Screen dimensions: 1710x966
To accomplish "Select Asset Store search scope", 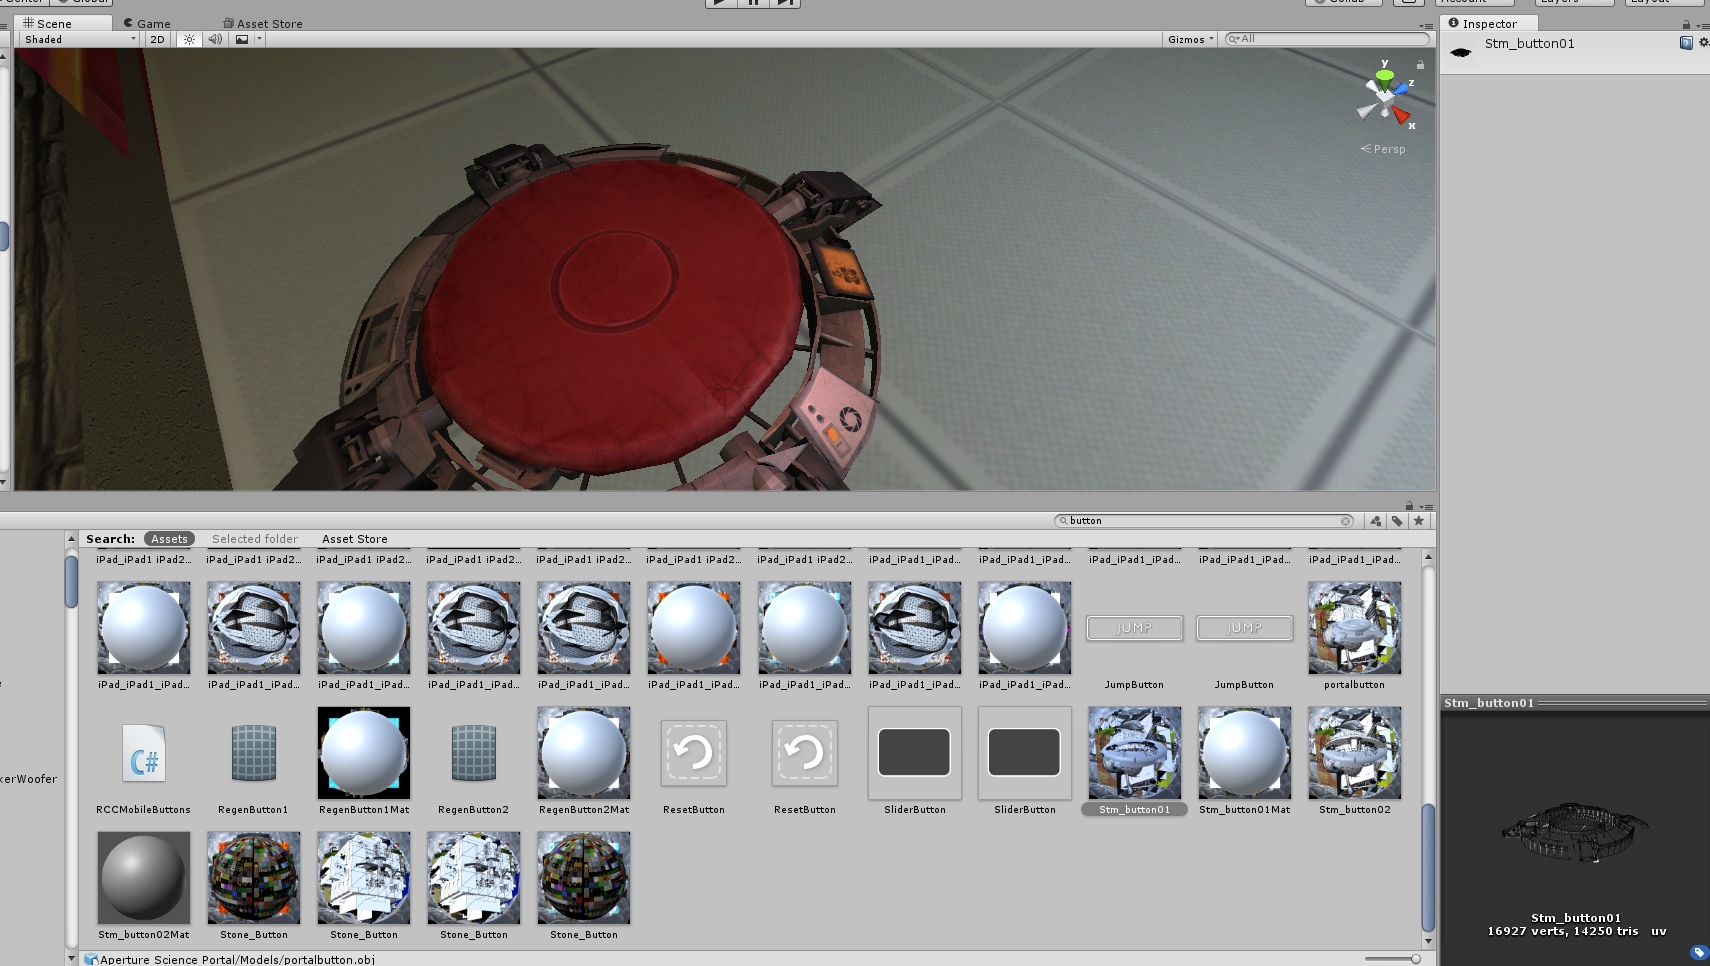I will (x=354, y=539).
